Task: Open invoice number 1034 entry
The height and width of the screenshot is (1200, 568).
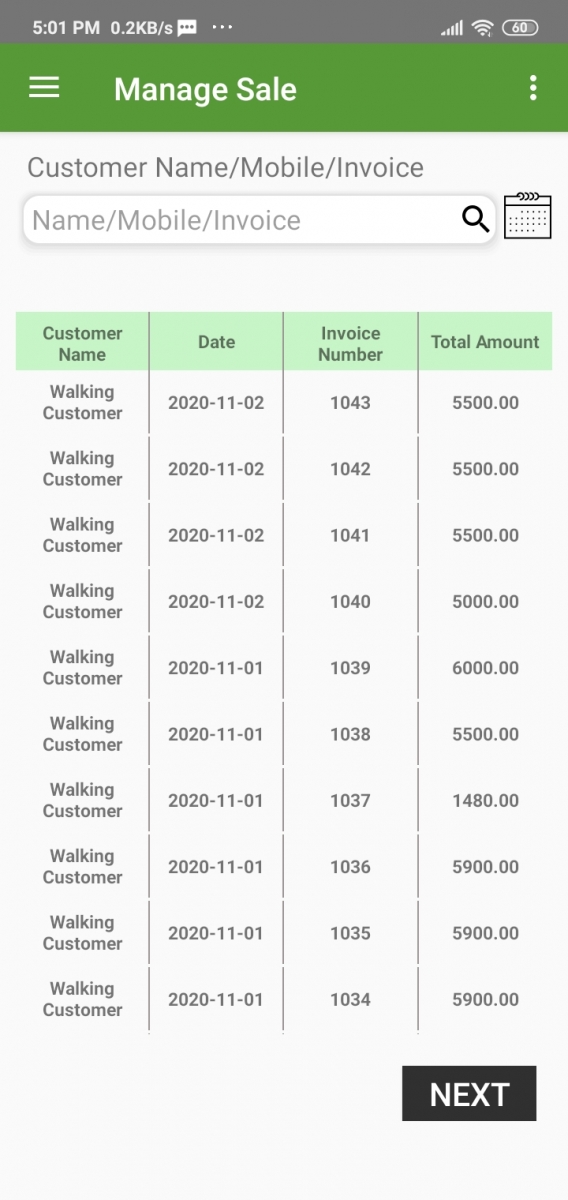Action: click(x=350, y=999)
